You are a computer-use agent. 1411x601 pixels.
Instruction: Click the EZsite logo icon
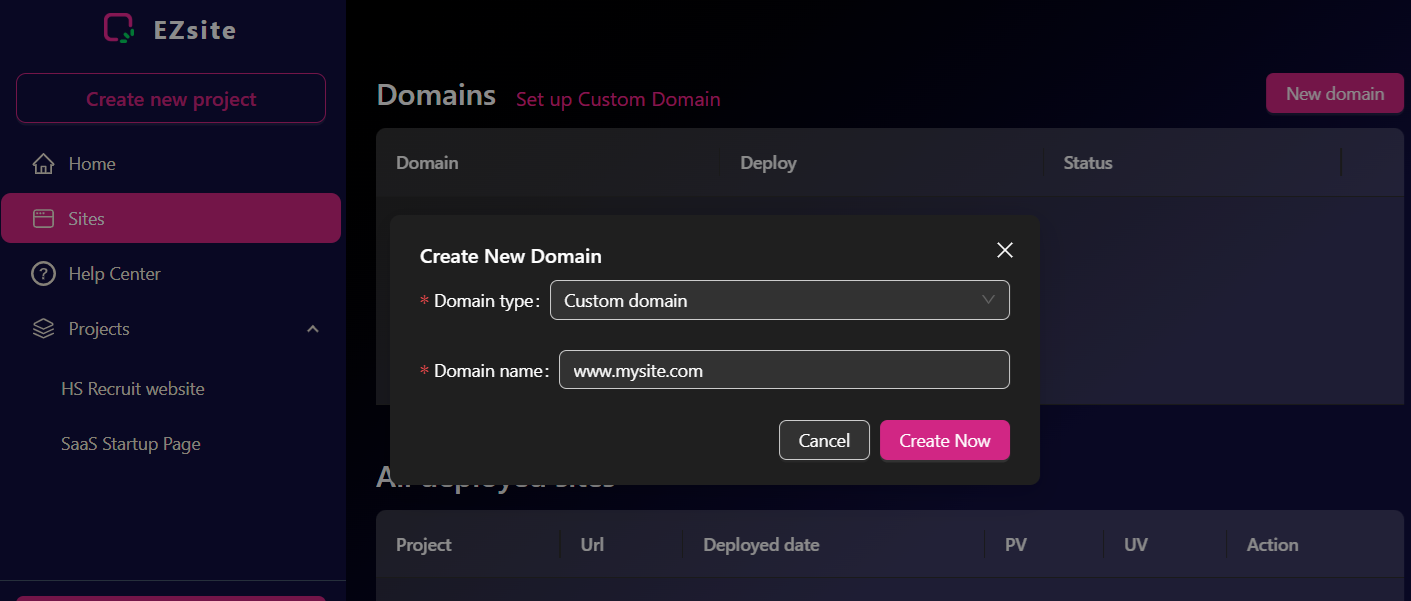pyautogui.click(x=119, y=29)
